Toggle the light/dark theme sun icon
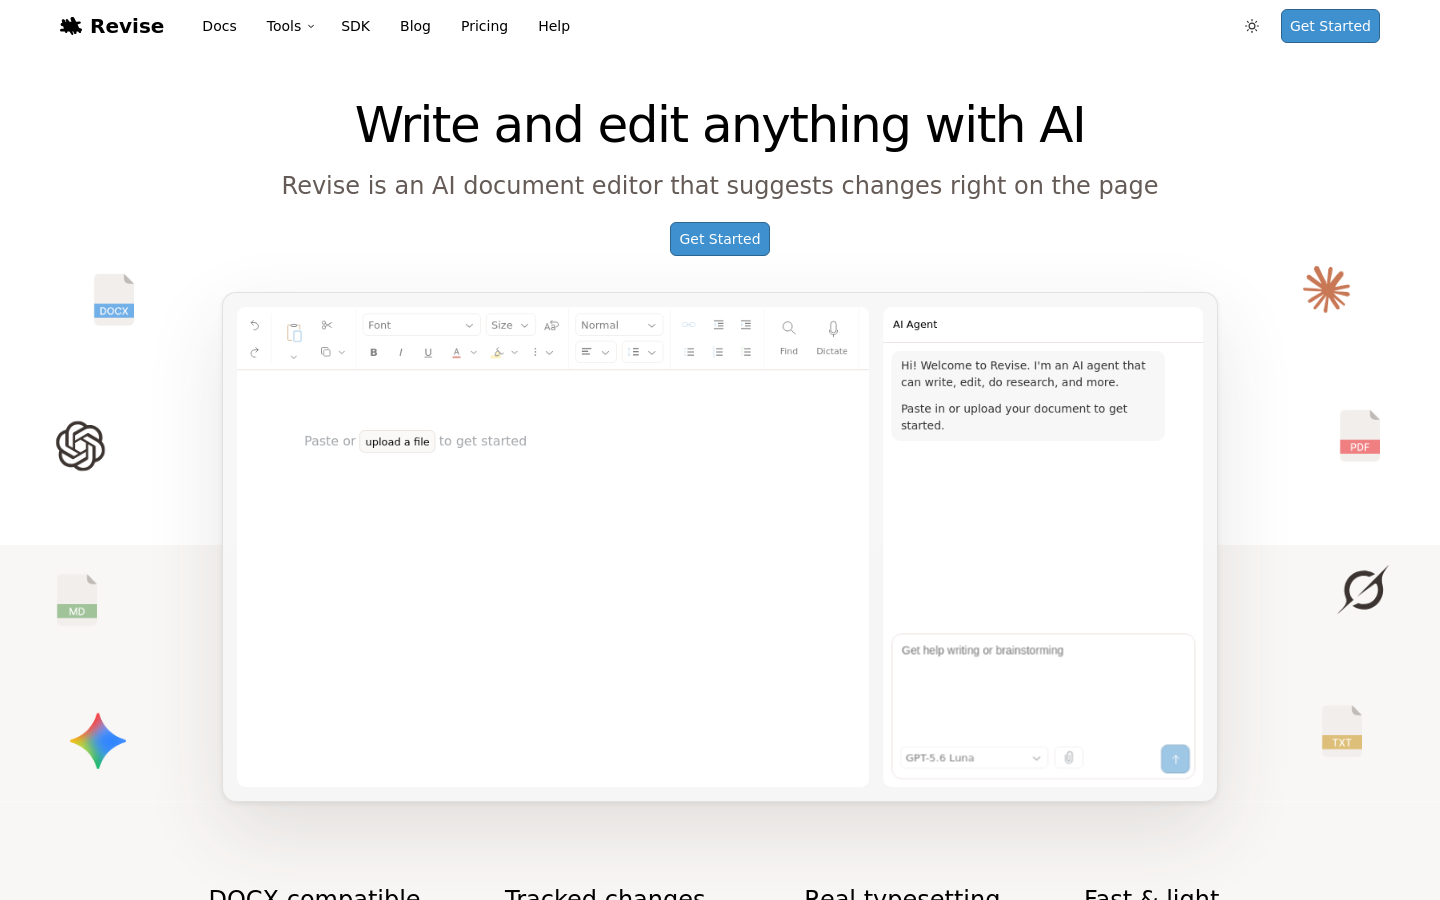 click(1252, 26)
